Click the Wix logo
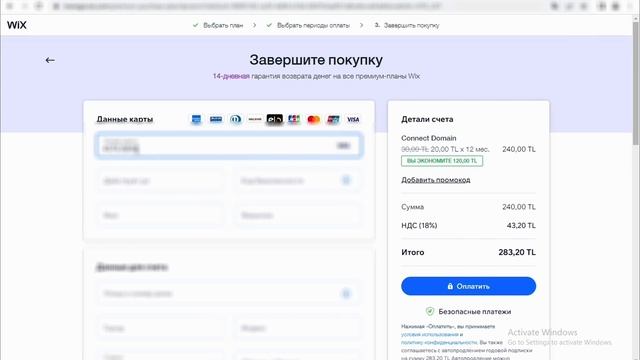This screenshot has width=640, height=360. point(17,25)
